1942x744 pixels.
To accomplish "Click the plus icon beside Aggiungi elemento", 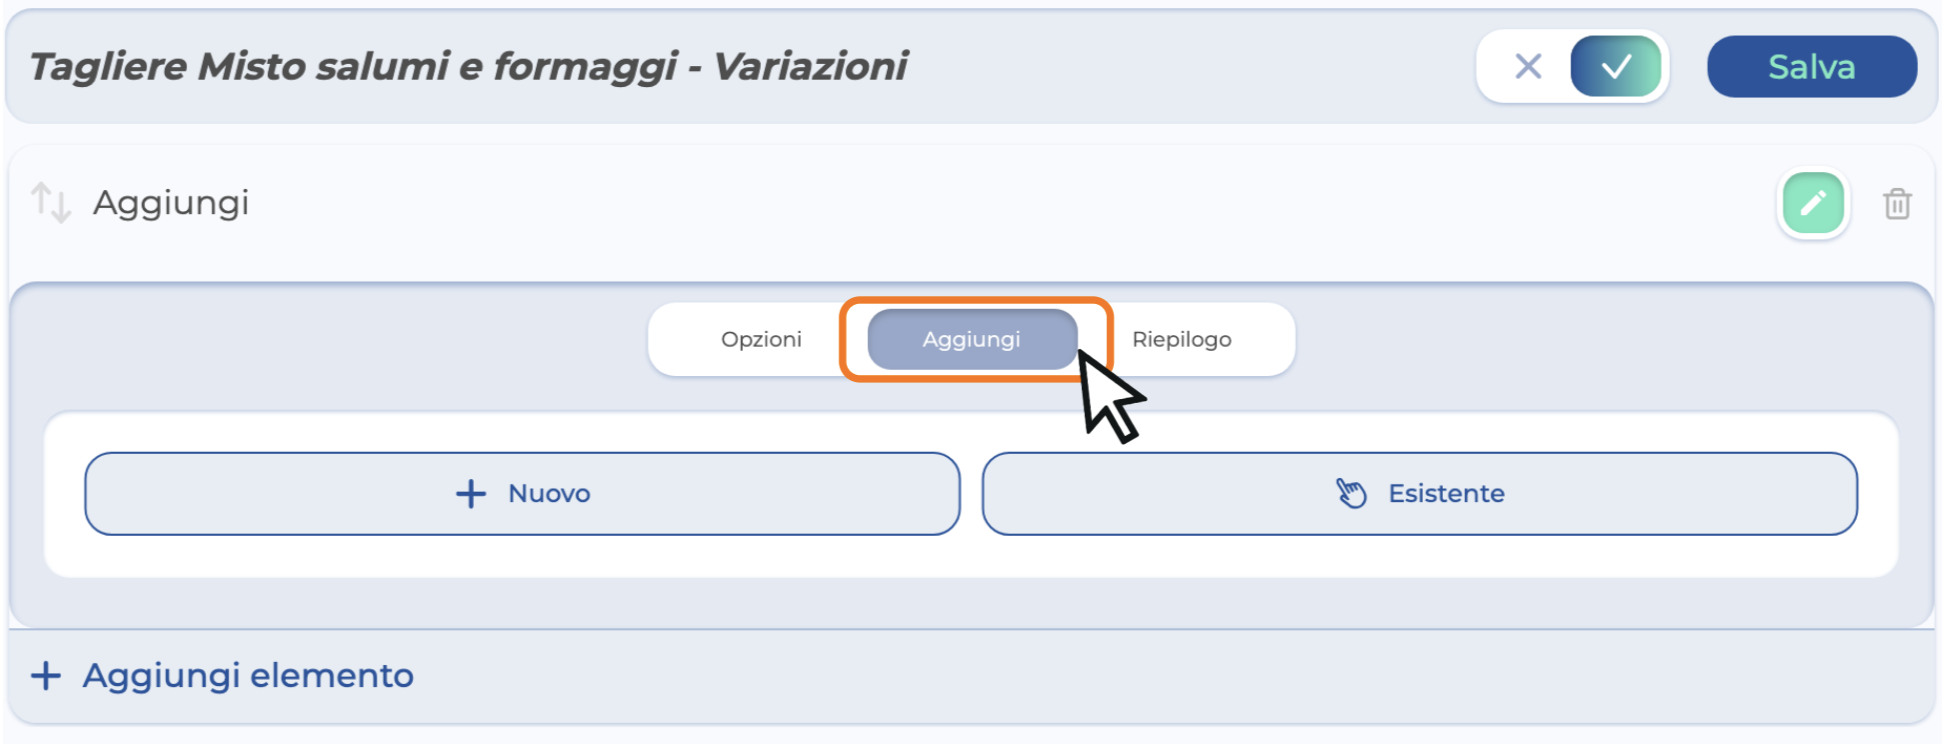I will tap(46, 676).
